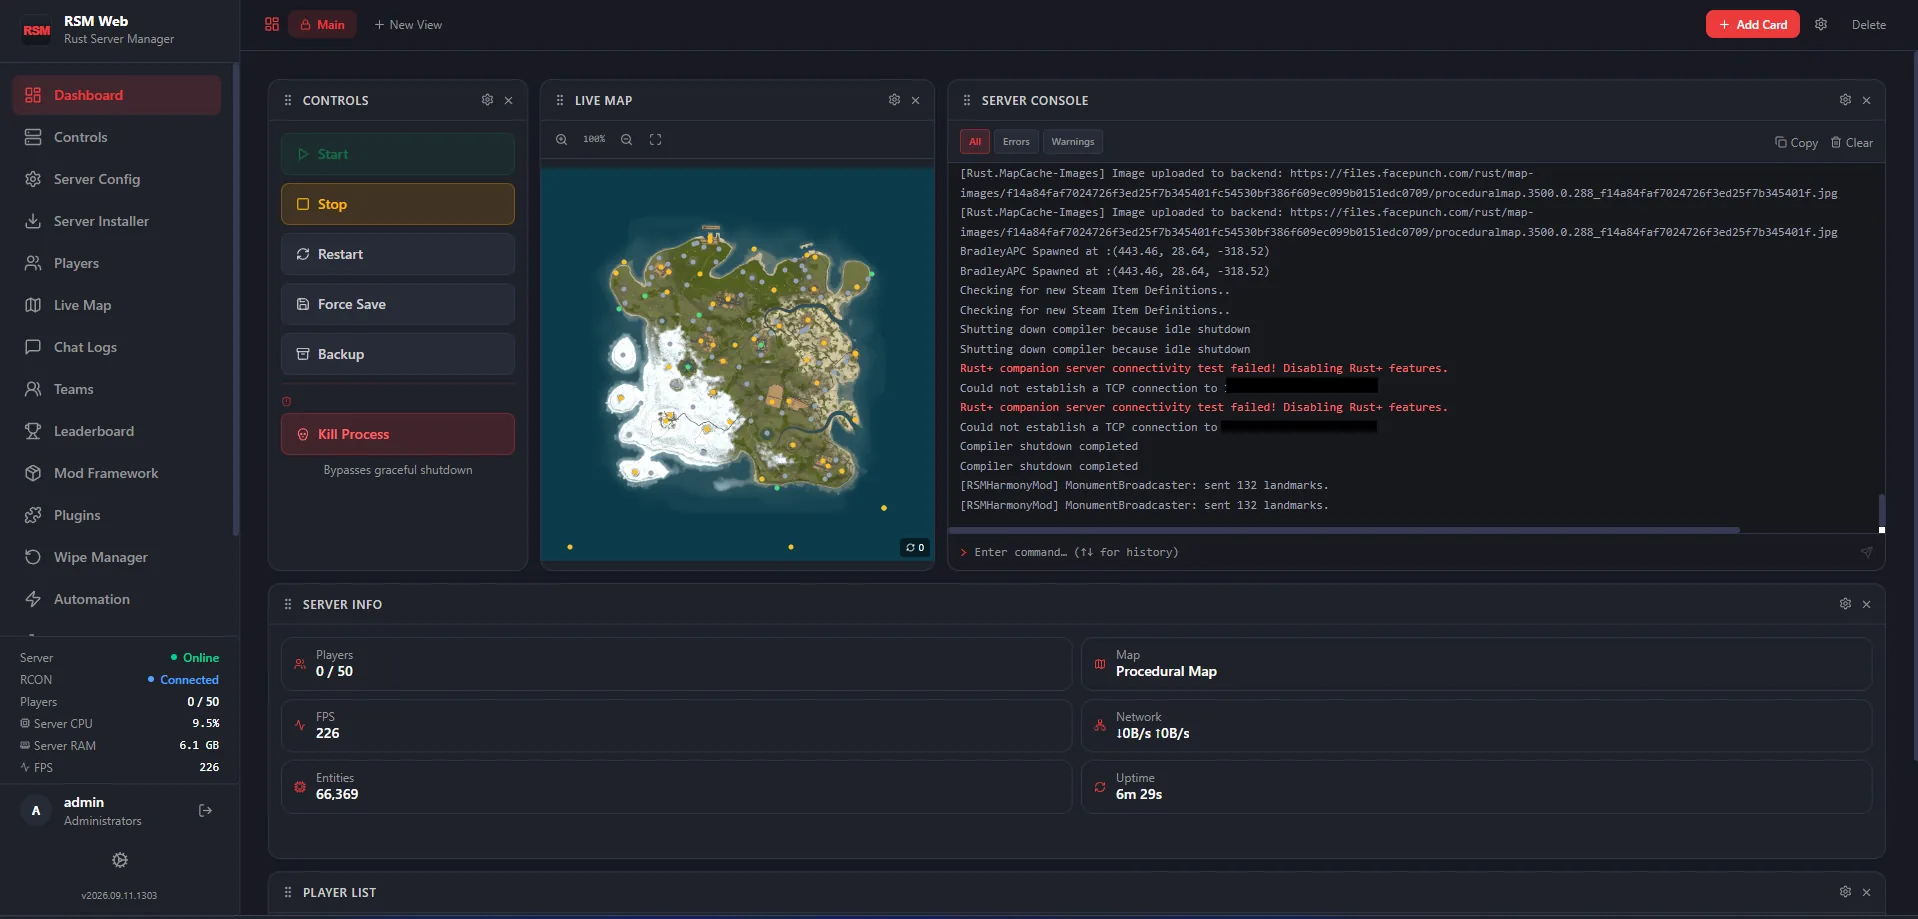Open the Players page
The width and height of the screenshot is (1918, 919).
click(x=116, y=263)
